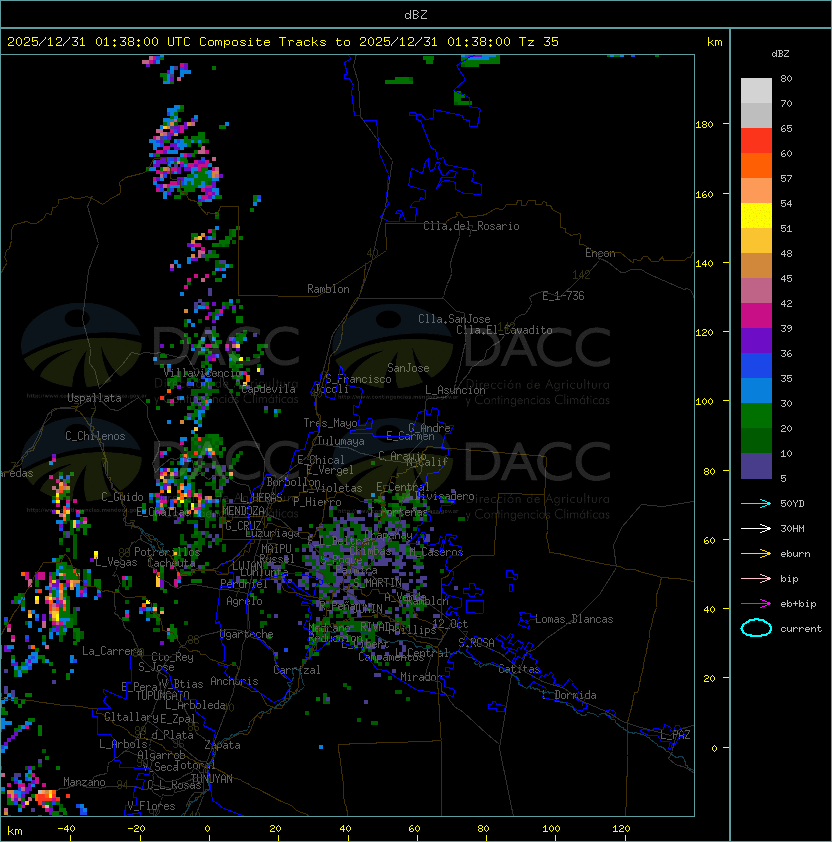
Task: Click the cyan 50YD arrow icon in legend
Action: [756, 503]
